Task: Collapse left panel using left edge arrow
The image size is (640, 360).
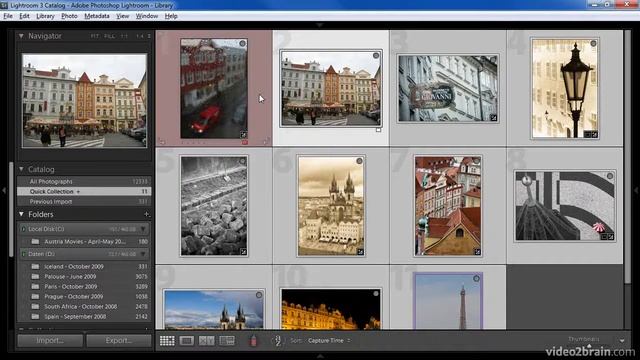Action: [x=4, y=190]
